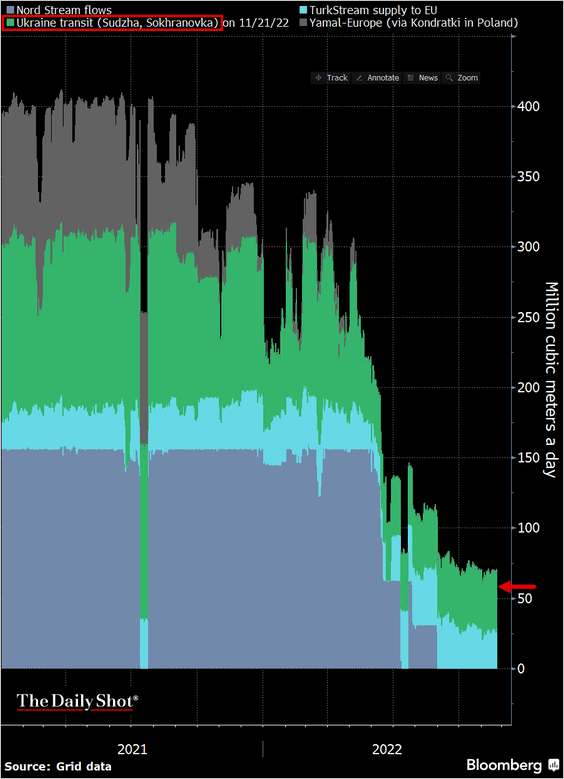
Task: Open the News overlay label
Action: coord(428,78)
